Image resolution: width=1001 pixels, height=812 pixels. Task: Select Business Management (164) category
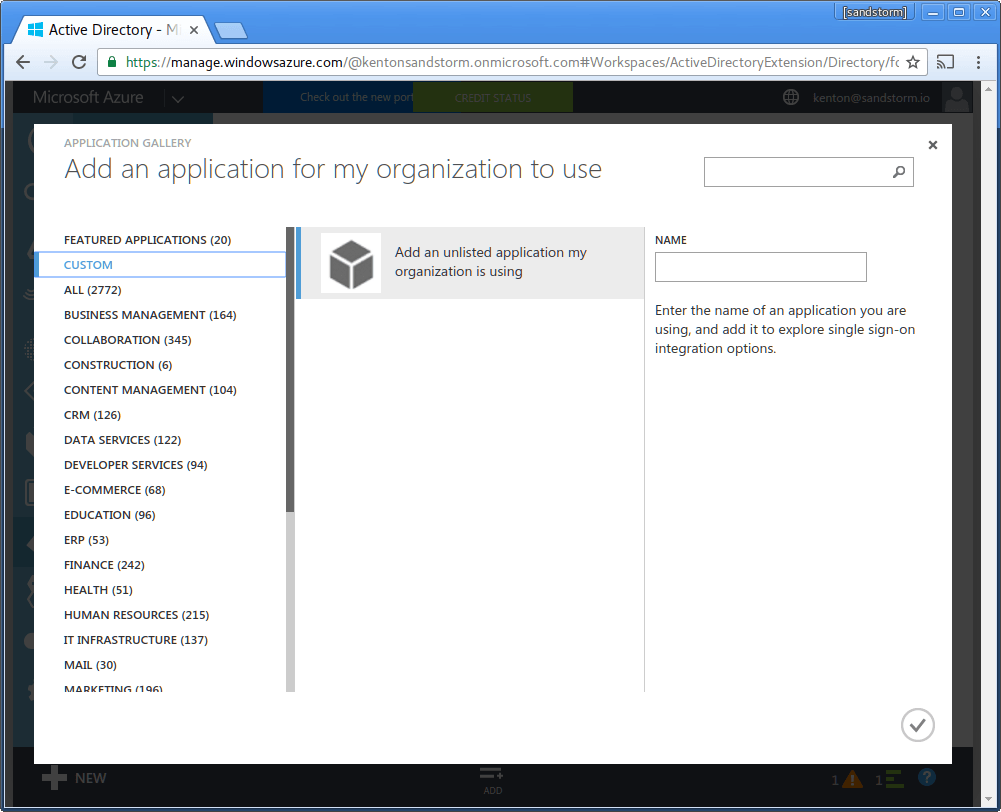point(150,315)
